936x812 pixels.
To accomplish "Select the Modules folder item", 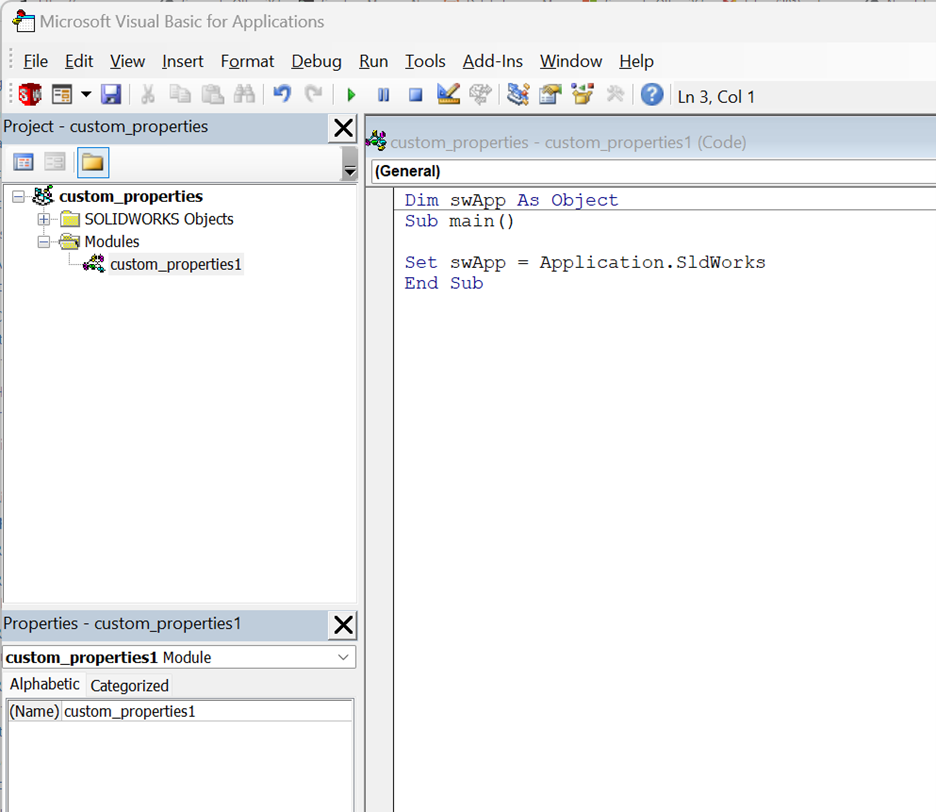I will point(112,242).
